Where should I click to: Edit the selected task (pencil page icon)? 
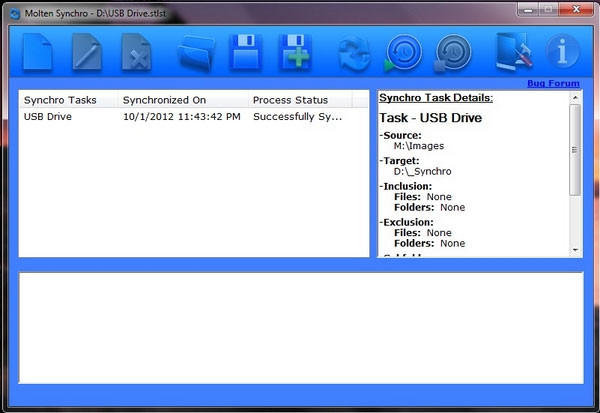[x=87, y=52]
